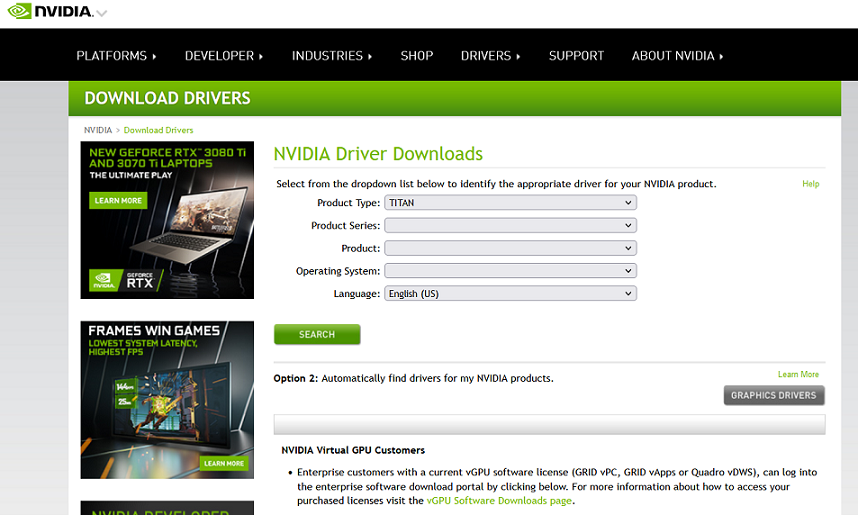Click Learn More on RTX laptops banner
This screenshot has height=515, width=858.
pos(118,201)
